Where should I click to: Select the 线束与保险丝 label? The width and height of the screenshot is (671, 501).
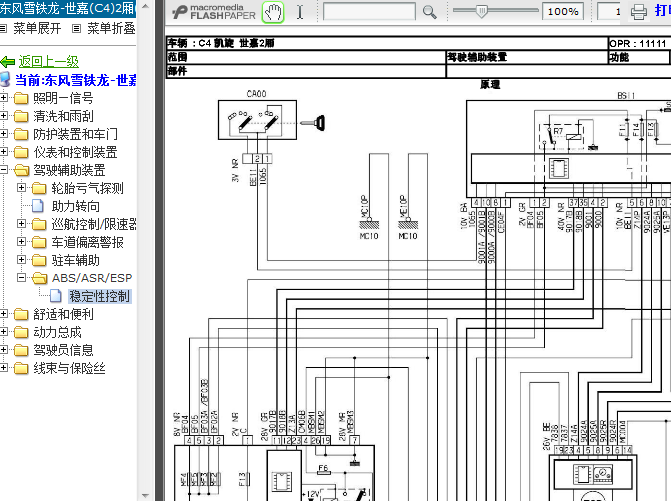pyautogui.click(x=69, y=368)
